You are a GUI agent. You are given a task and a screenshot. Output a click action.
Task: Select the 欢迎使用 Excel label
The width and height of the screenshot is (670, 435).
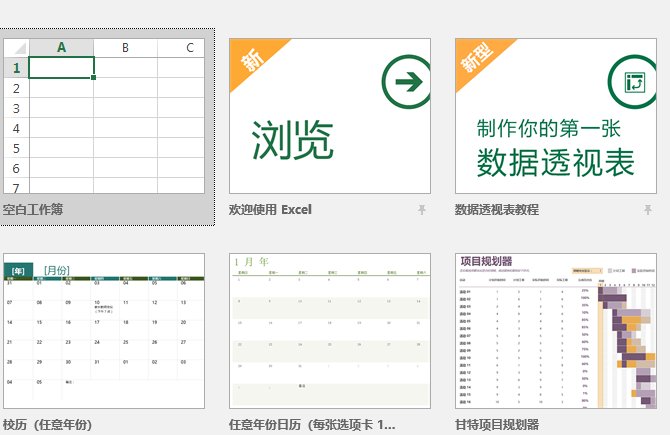[x=270, y=210]
